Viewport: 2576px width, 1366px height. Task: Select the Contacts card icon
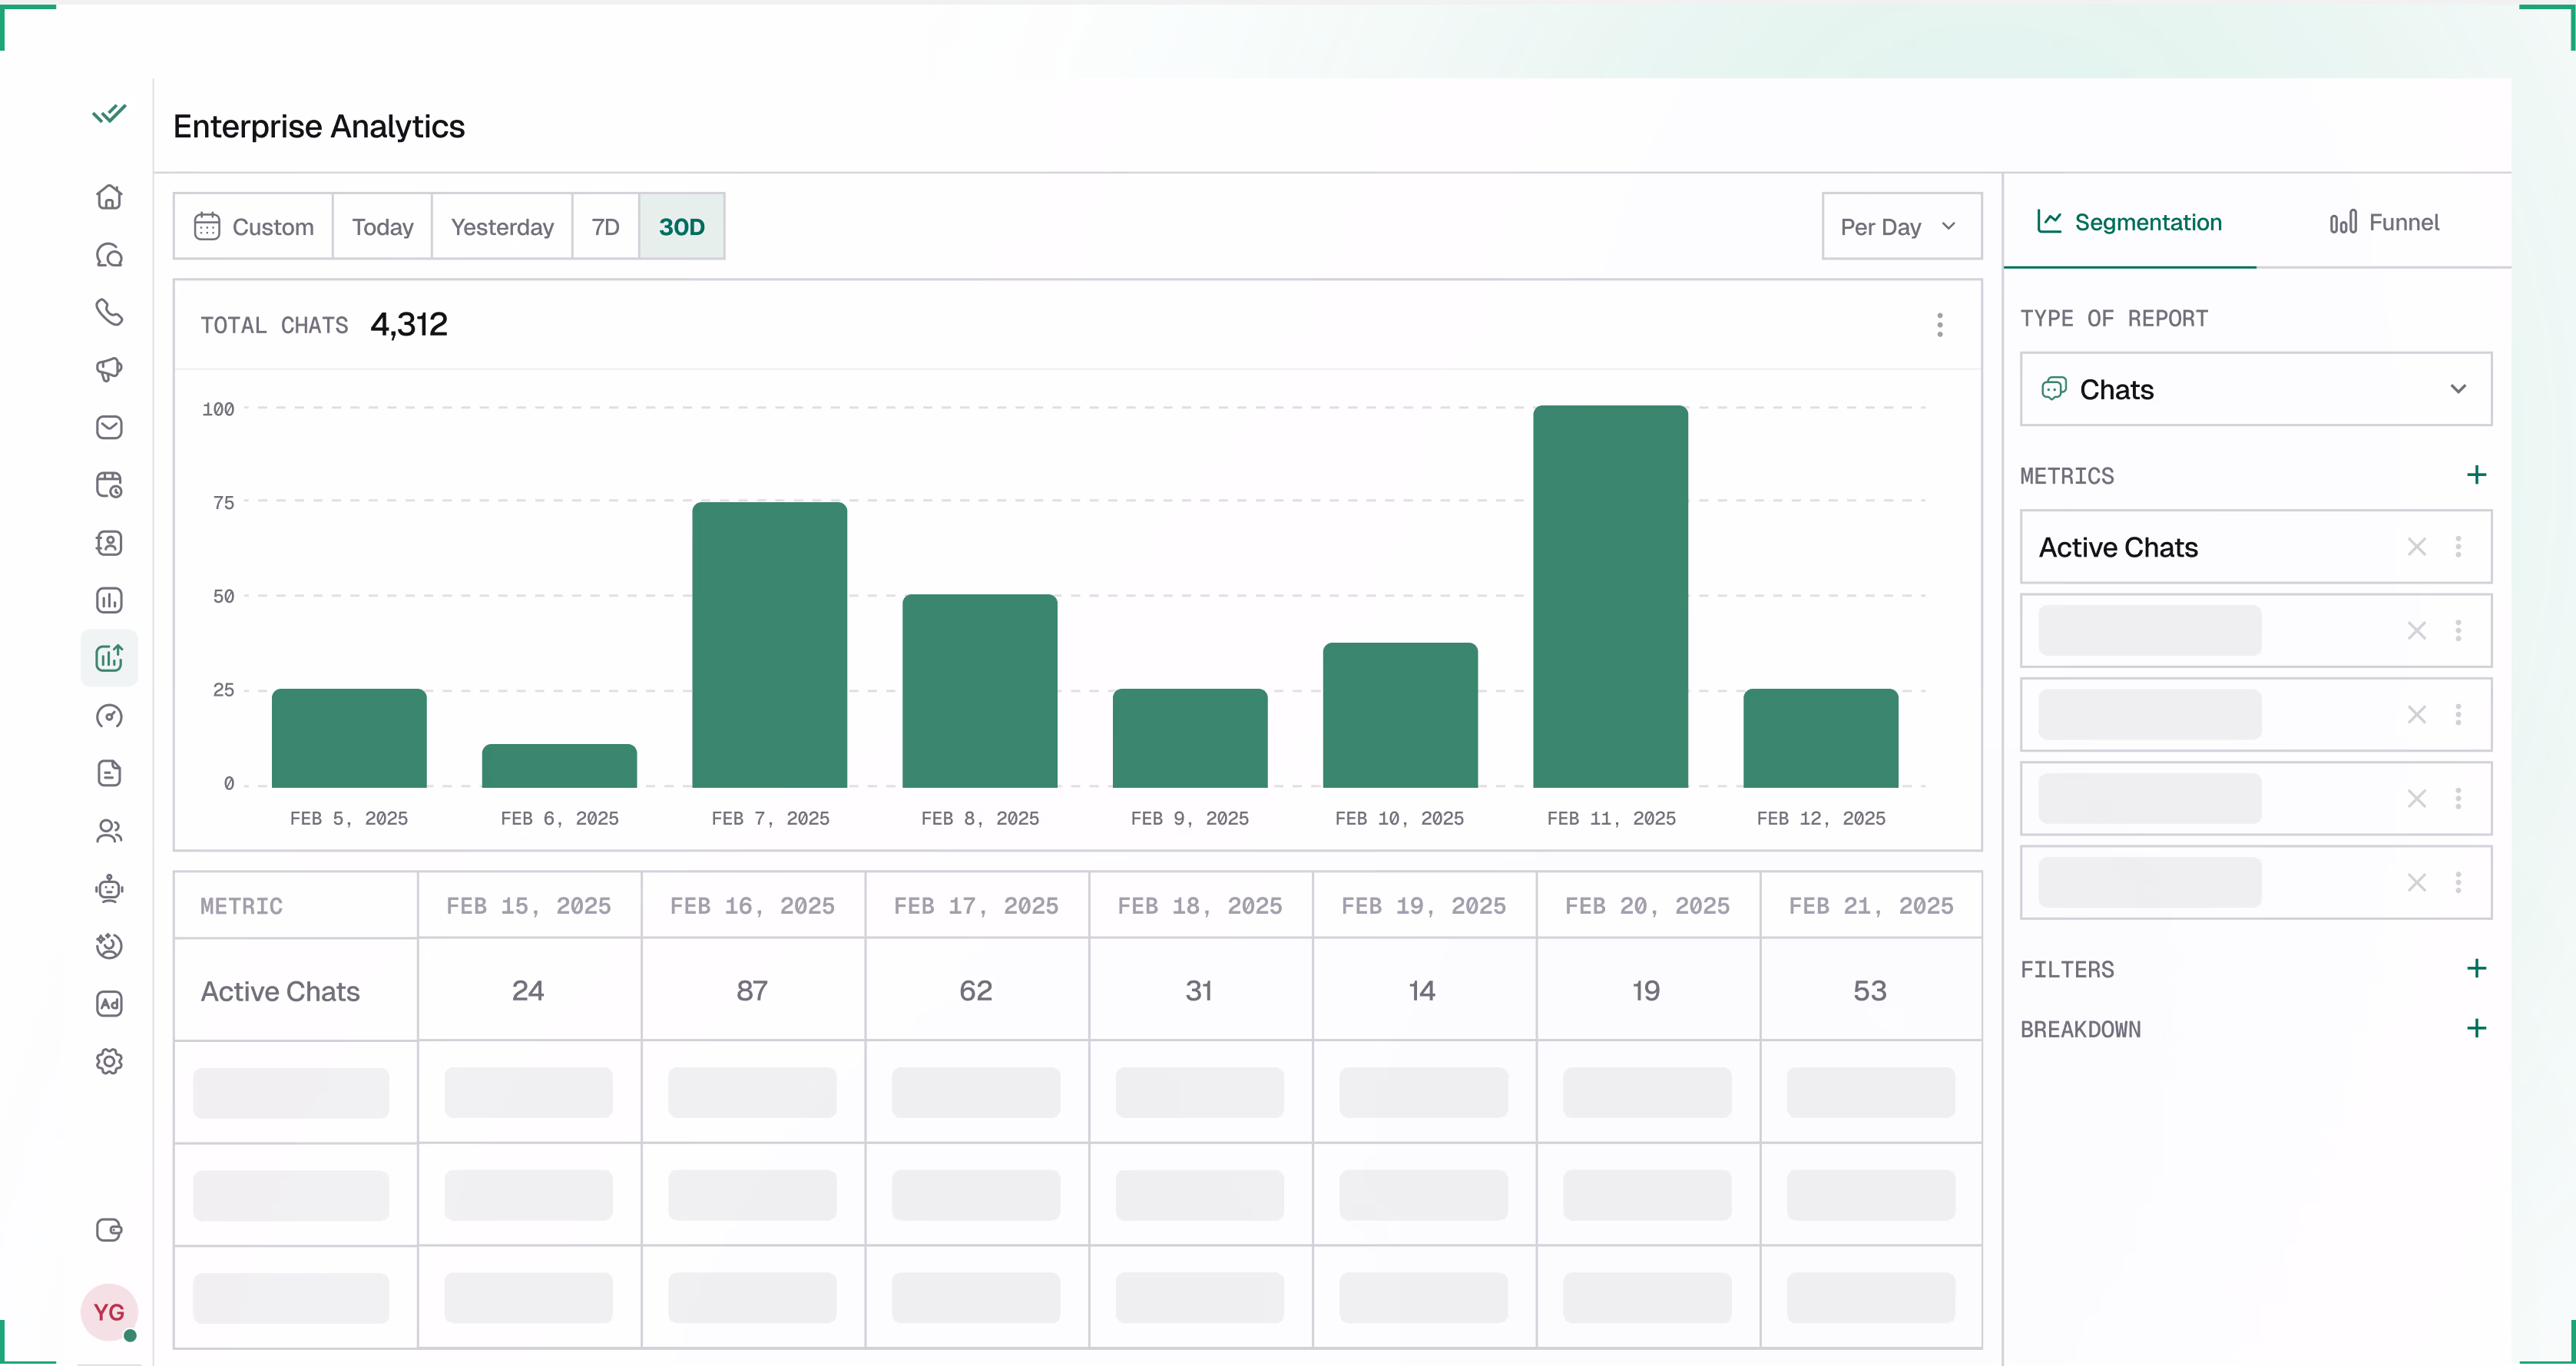click(x=109, y=543)
